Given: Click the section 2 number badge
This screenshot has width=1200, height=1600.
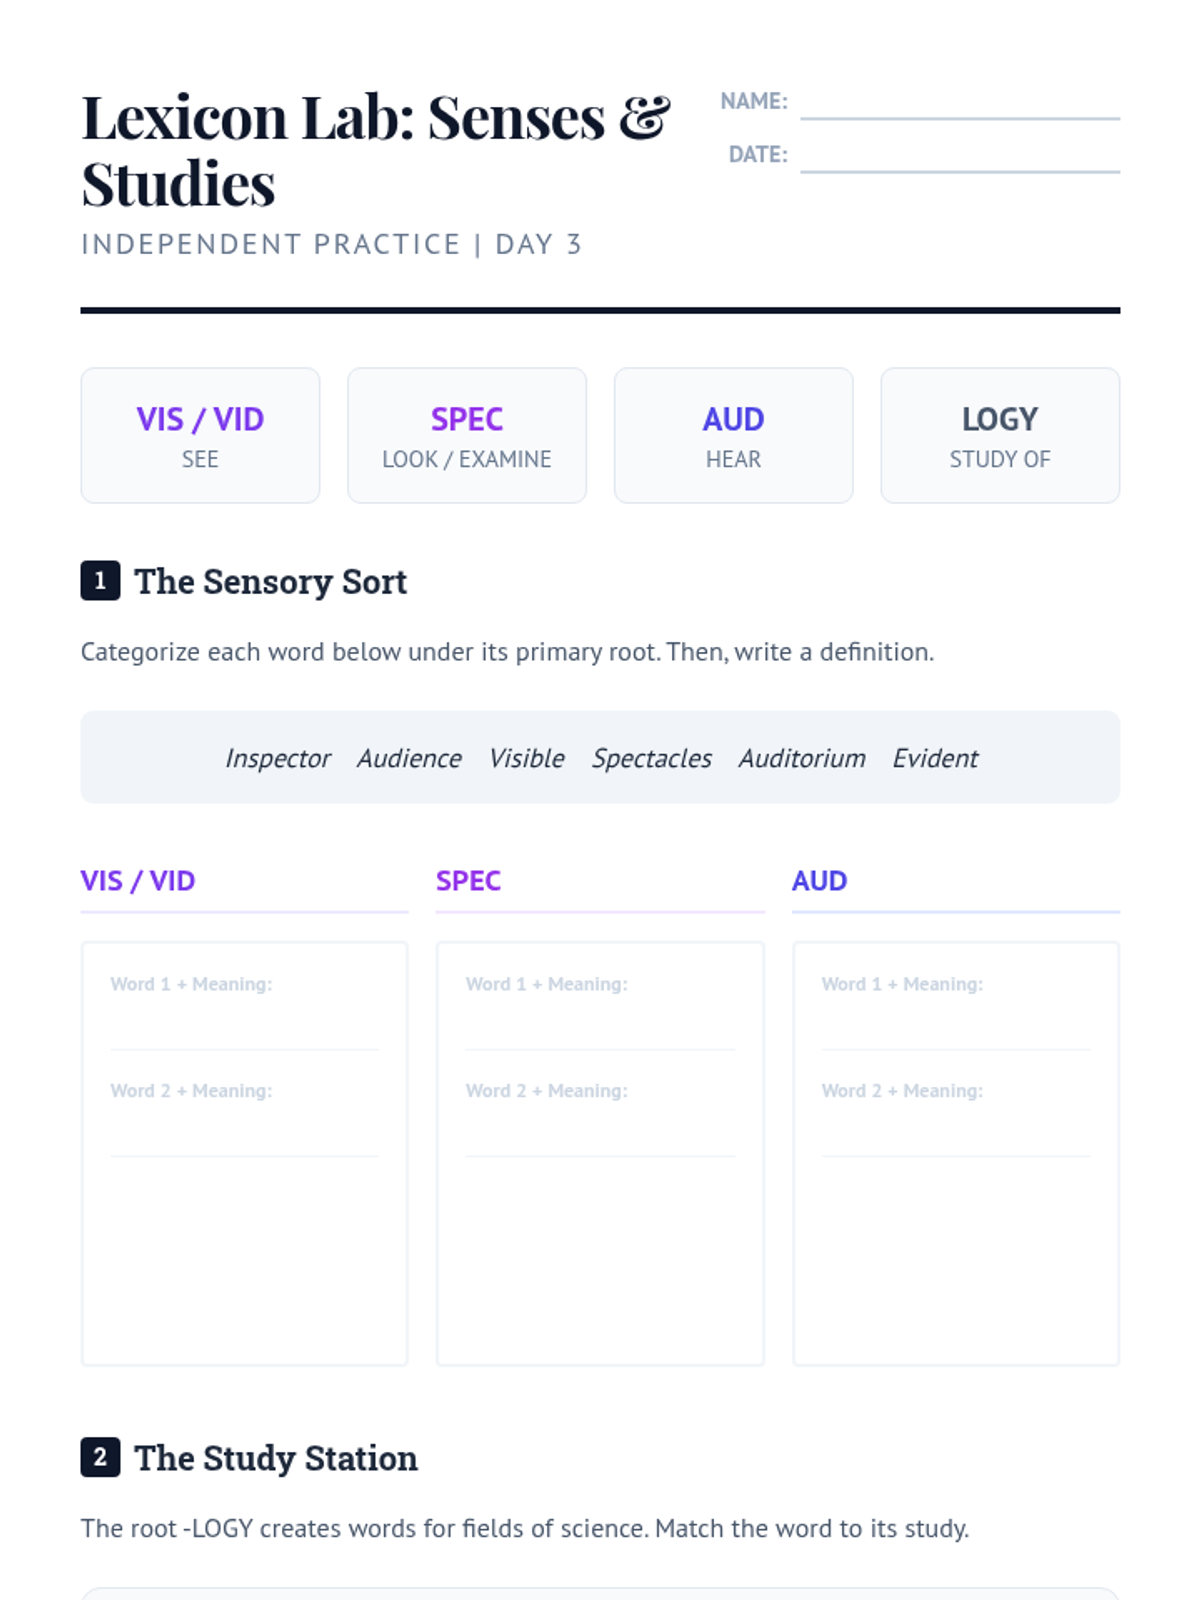Looking at the screenshot, I should [100, 1457].
